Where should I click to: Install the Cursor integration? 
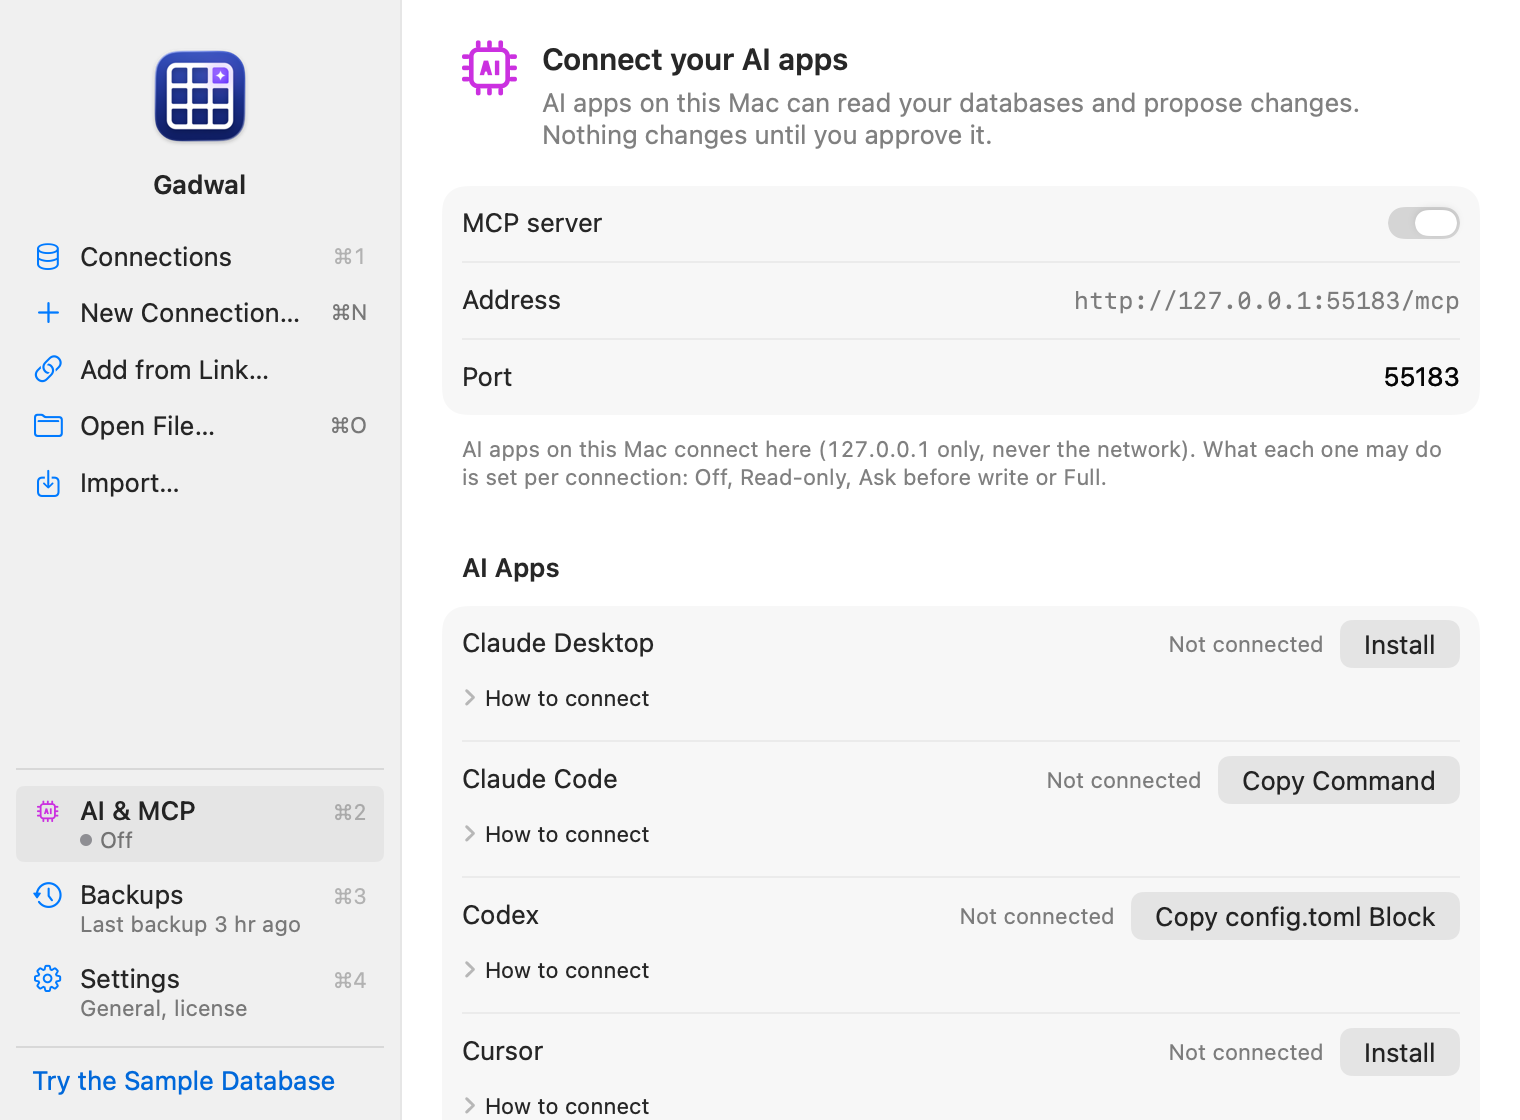(x=1399, y=1052)
